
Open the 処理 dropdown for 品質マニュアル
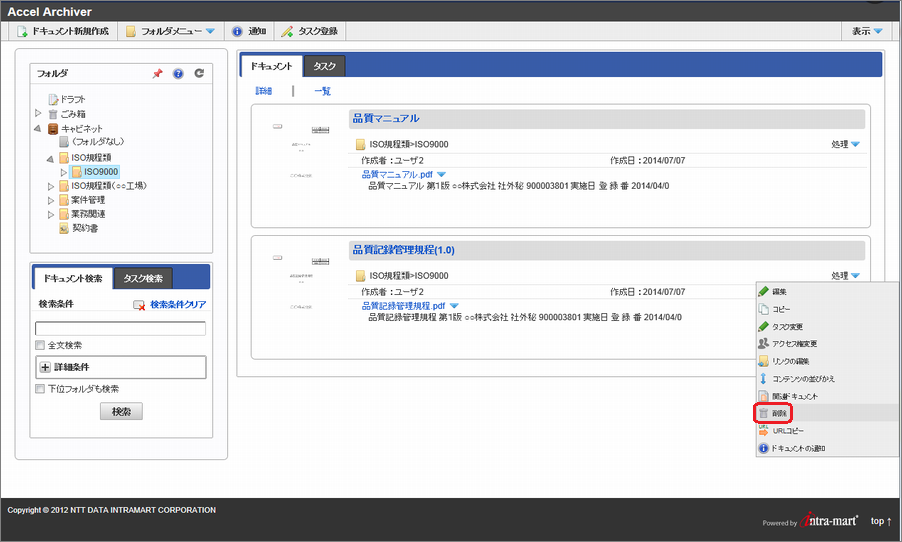[x=845, y=144]
